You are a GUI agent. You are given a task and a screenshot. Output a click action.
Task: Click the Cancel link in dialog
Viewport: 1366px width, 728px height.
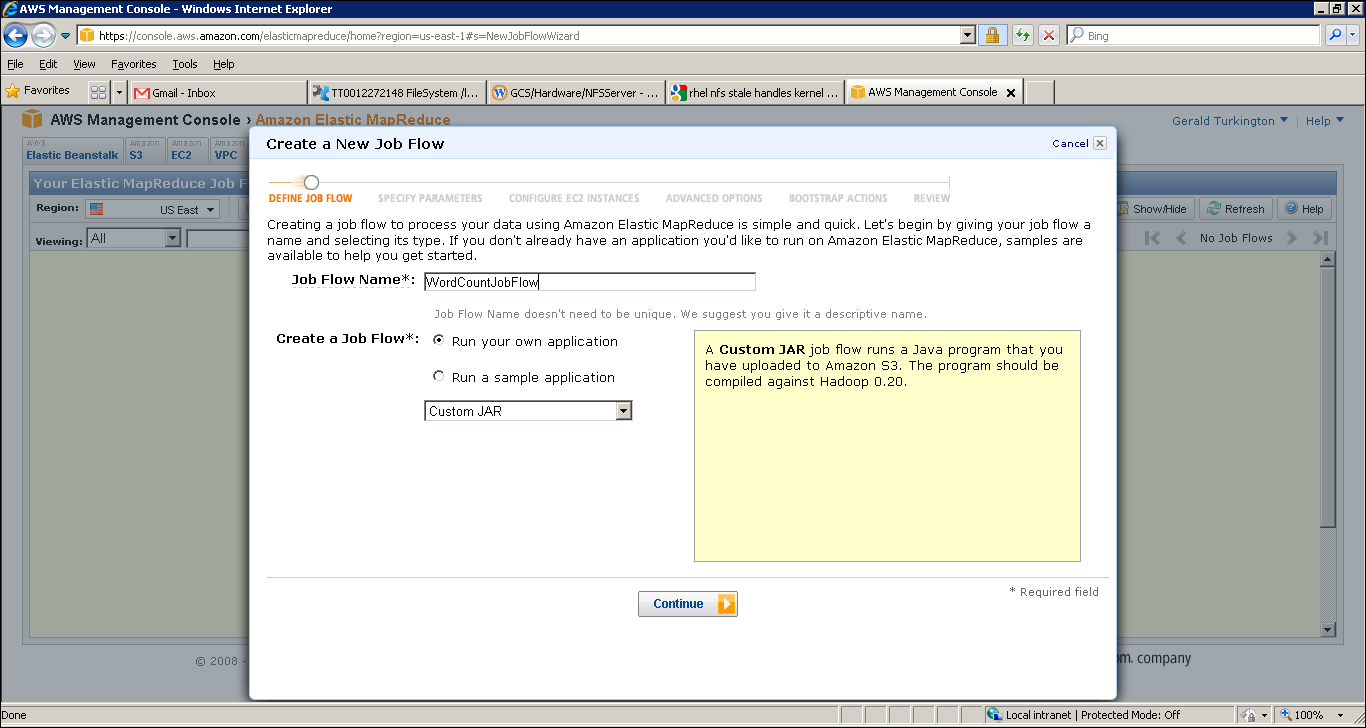tap(1070, 143)
